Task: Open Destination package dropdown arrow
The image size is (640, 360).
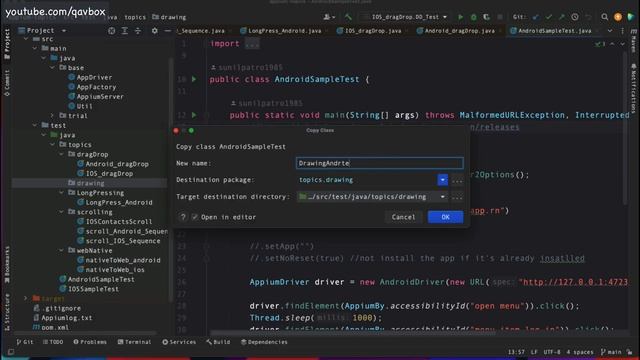Action: coord(442,180)
